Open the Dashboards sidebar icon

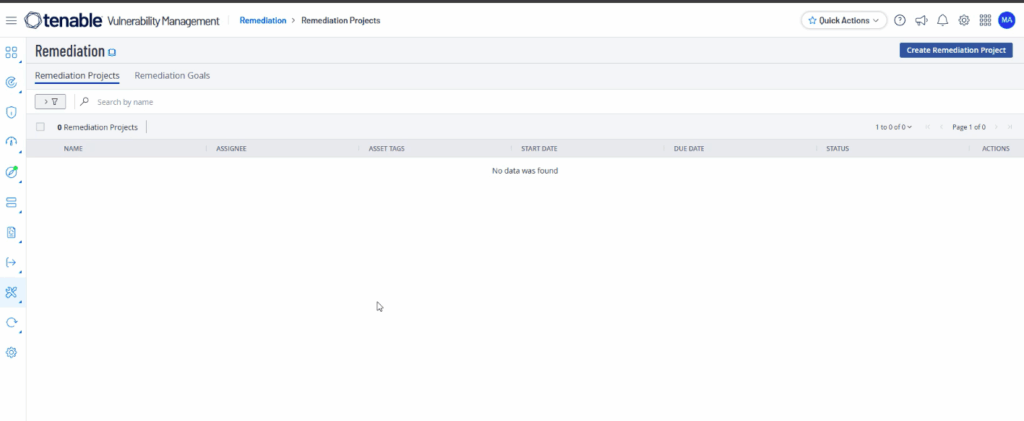11,52
